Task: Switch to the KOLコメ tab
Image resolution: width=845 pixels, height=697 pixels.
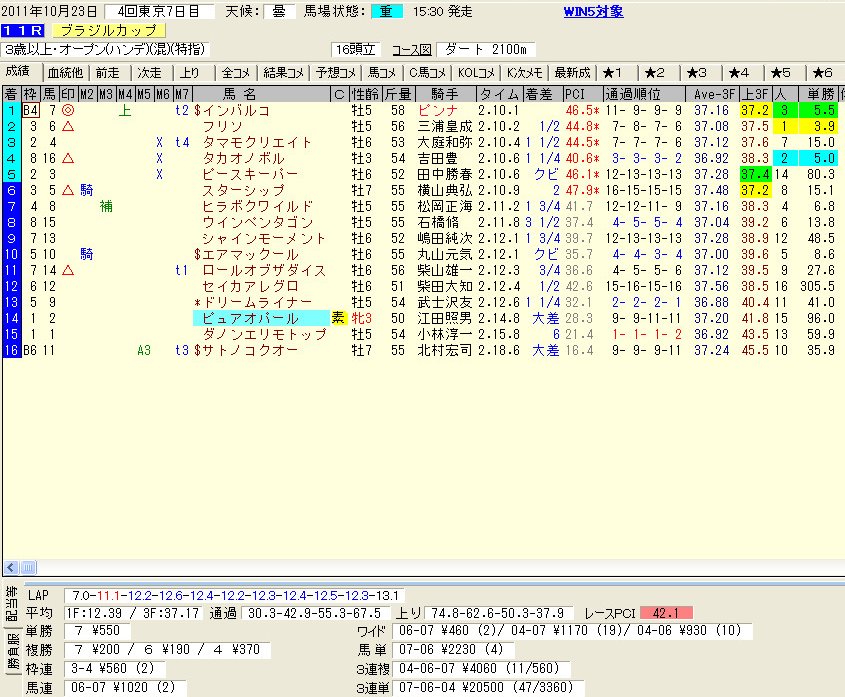Action: coord(476,73)
